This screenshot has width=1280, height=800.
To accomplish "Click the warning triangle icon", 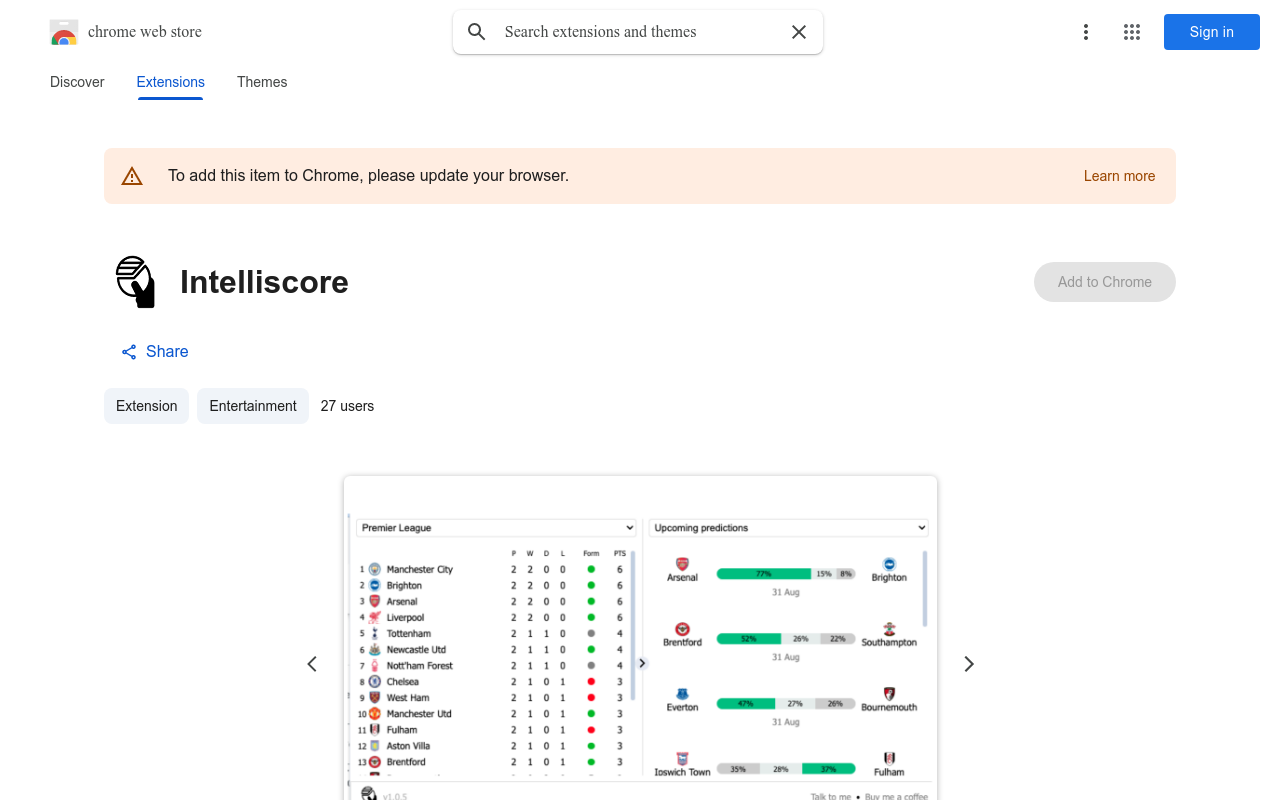I will [132, 176].
